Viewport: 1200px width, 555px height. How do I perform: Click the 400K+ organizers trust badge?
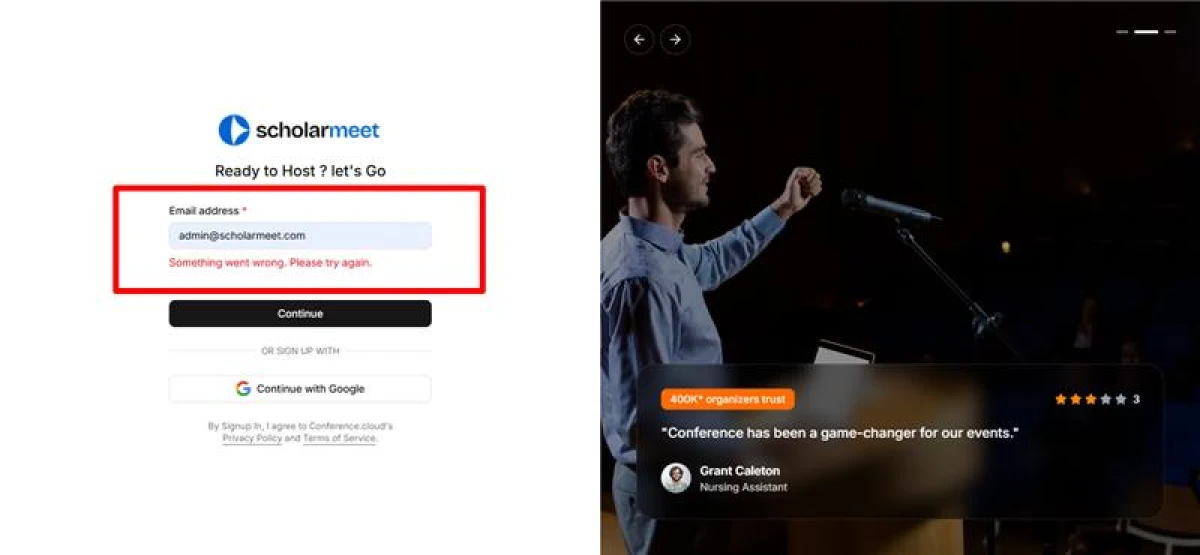(x=728, y=399)
